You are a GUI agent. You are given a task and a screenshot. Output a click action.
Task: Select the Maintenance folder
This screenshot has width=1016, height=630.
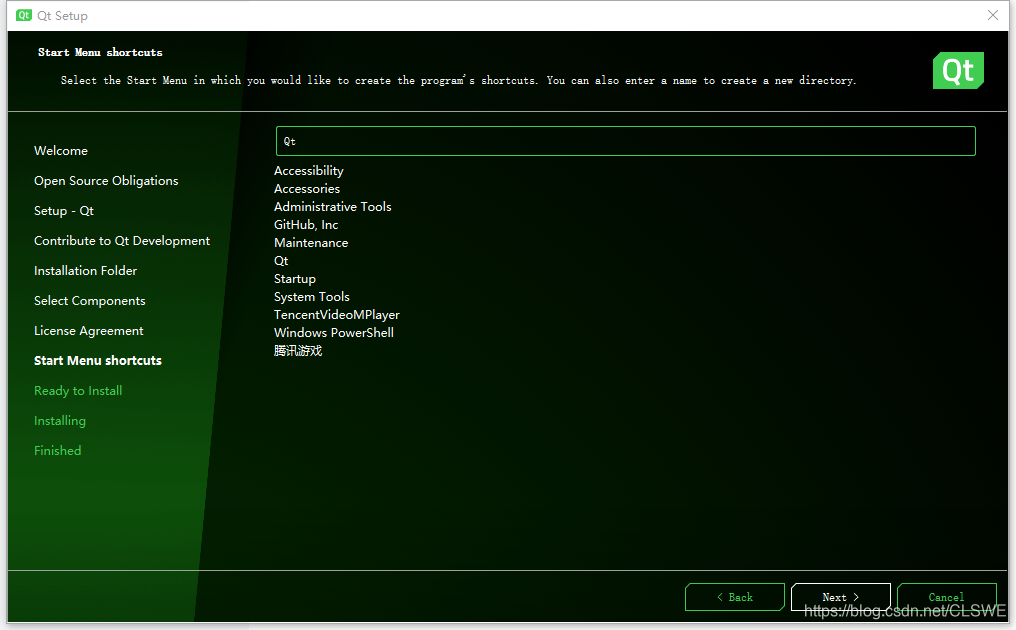tap(311, 243)
